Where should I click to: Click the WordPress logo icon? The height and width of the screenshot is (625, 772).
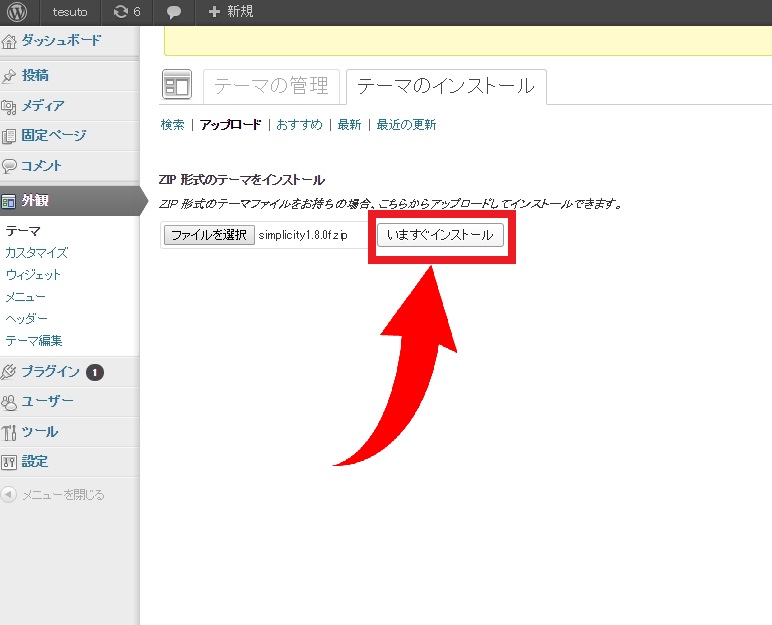pyautogui.click(x=16, y=12)
